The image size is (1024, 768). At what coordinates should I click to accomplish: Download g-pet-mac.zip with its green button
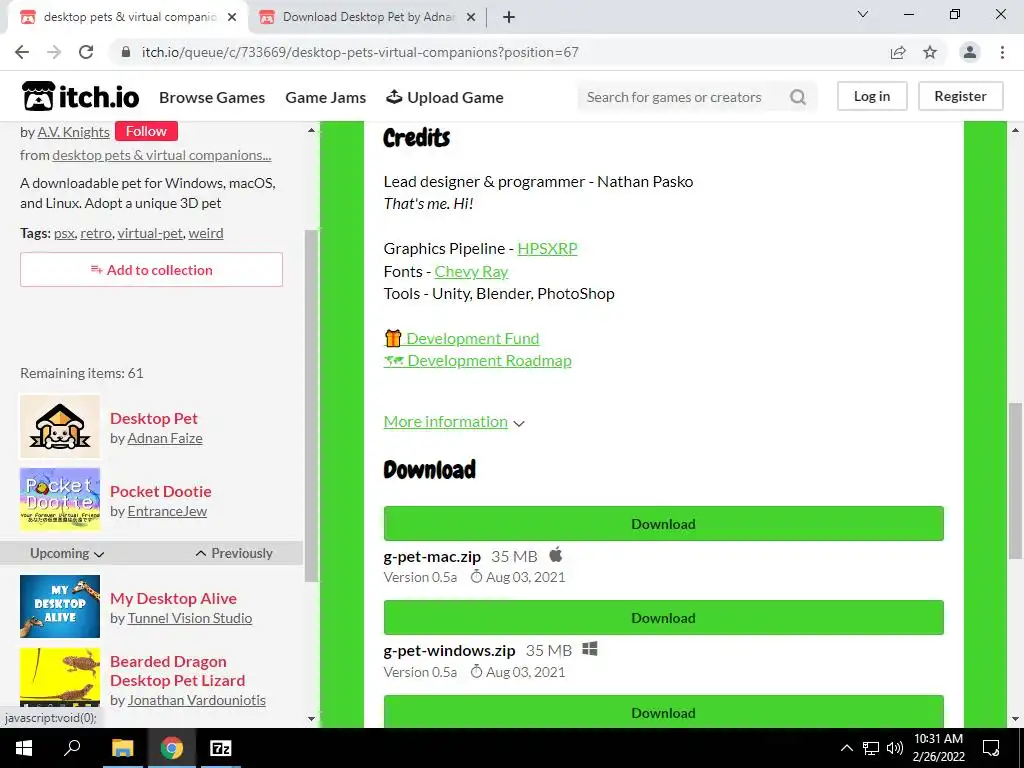point(664,524)
